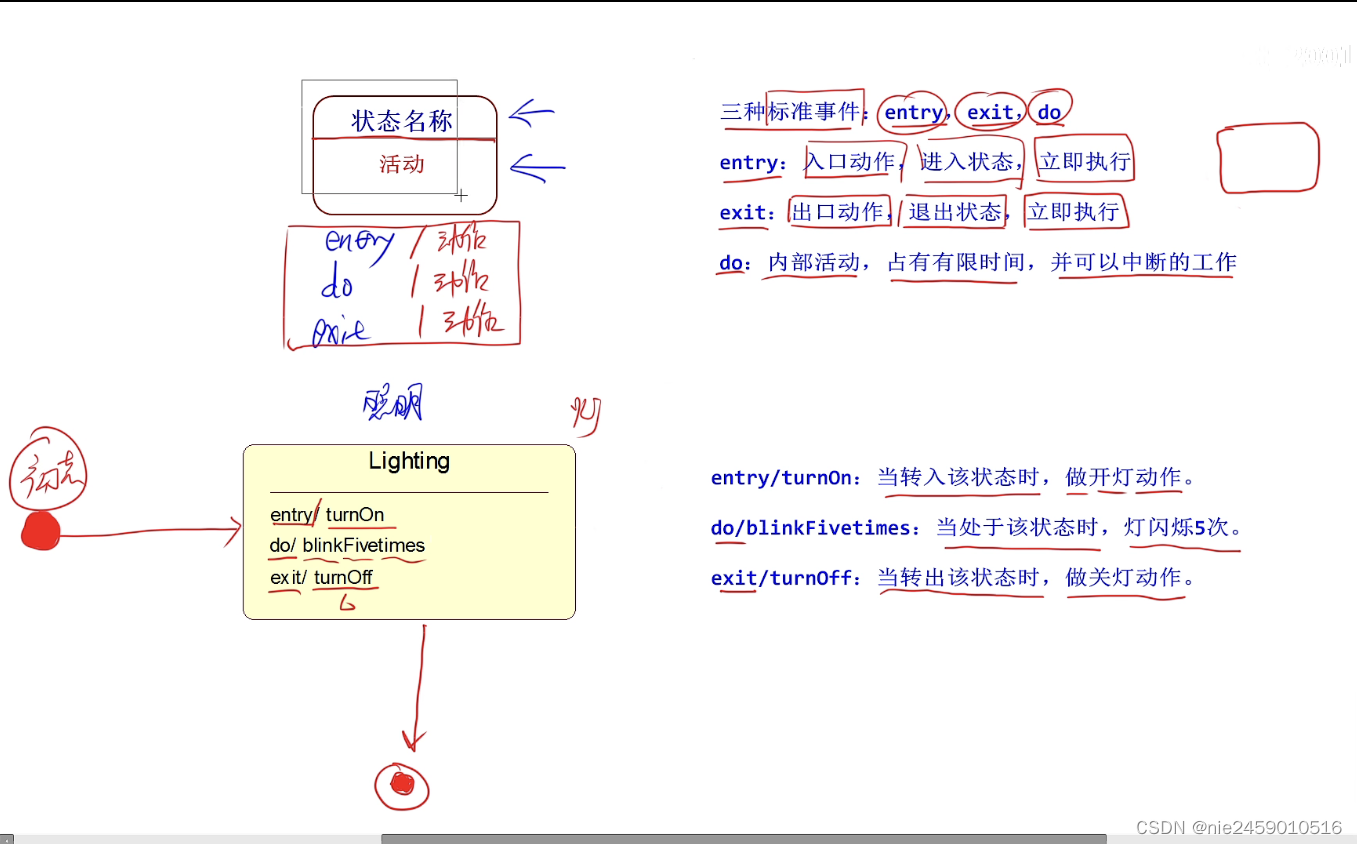
Task: Select the 退出状态 text
Action: [x=954, y=212]
